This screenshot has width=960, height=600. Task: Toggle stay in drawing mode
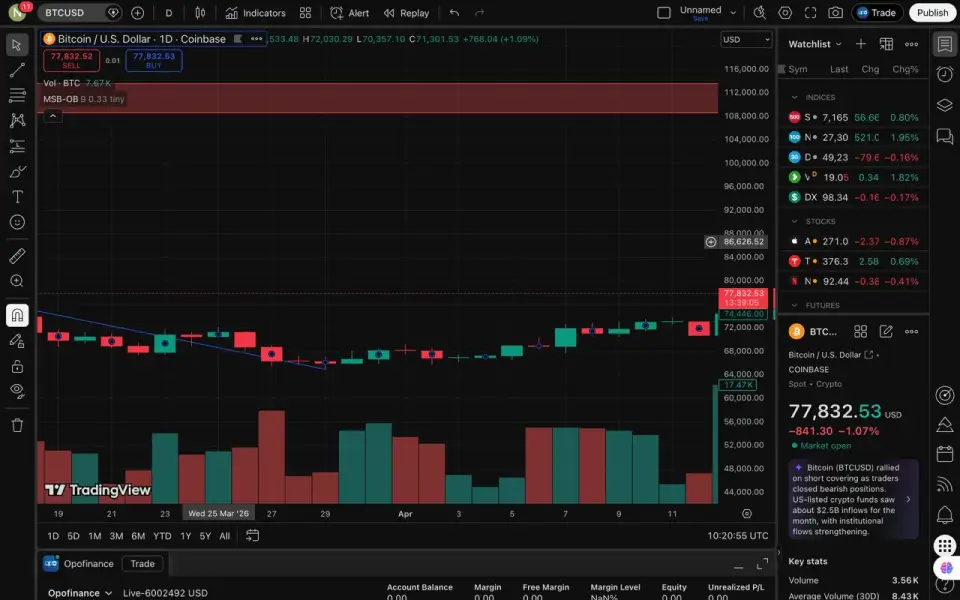click(17, 341)
